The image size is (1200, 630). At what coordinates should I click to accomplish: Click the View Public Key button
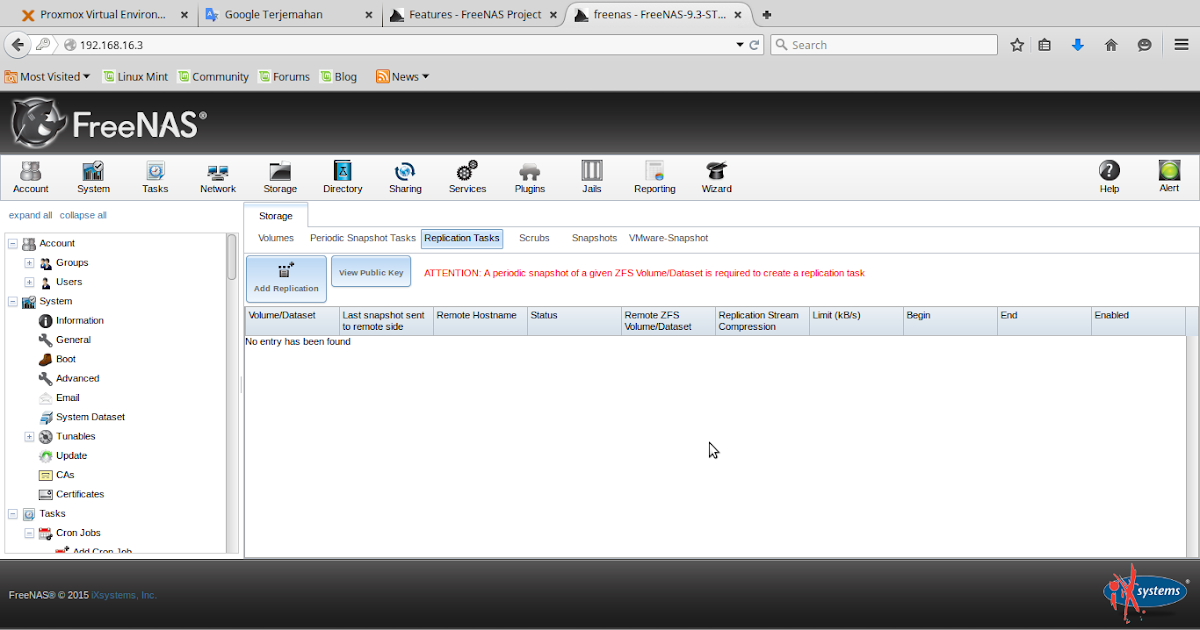371,272
